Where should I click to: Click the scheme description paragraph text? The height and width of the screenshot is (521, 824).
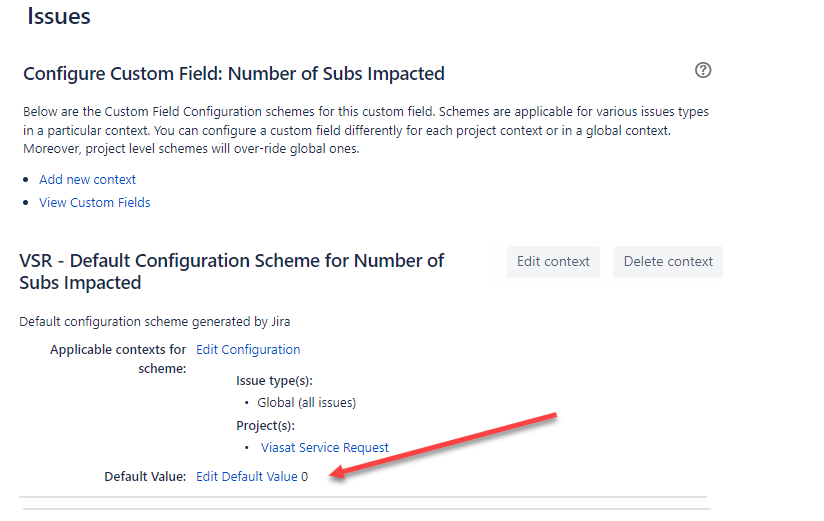tap(366, 130)
